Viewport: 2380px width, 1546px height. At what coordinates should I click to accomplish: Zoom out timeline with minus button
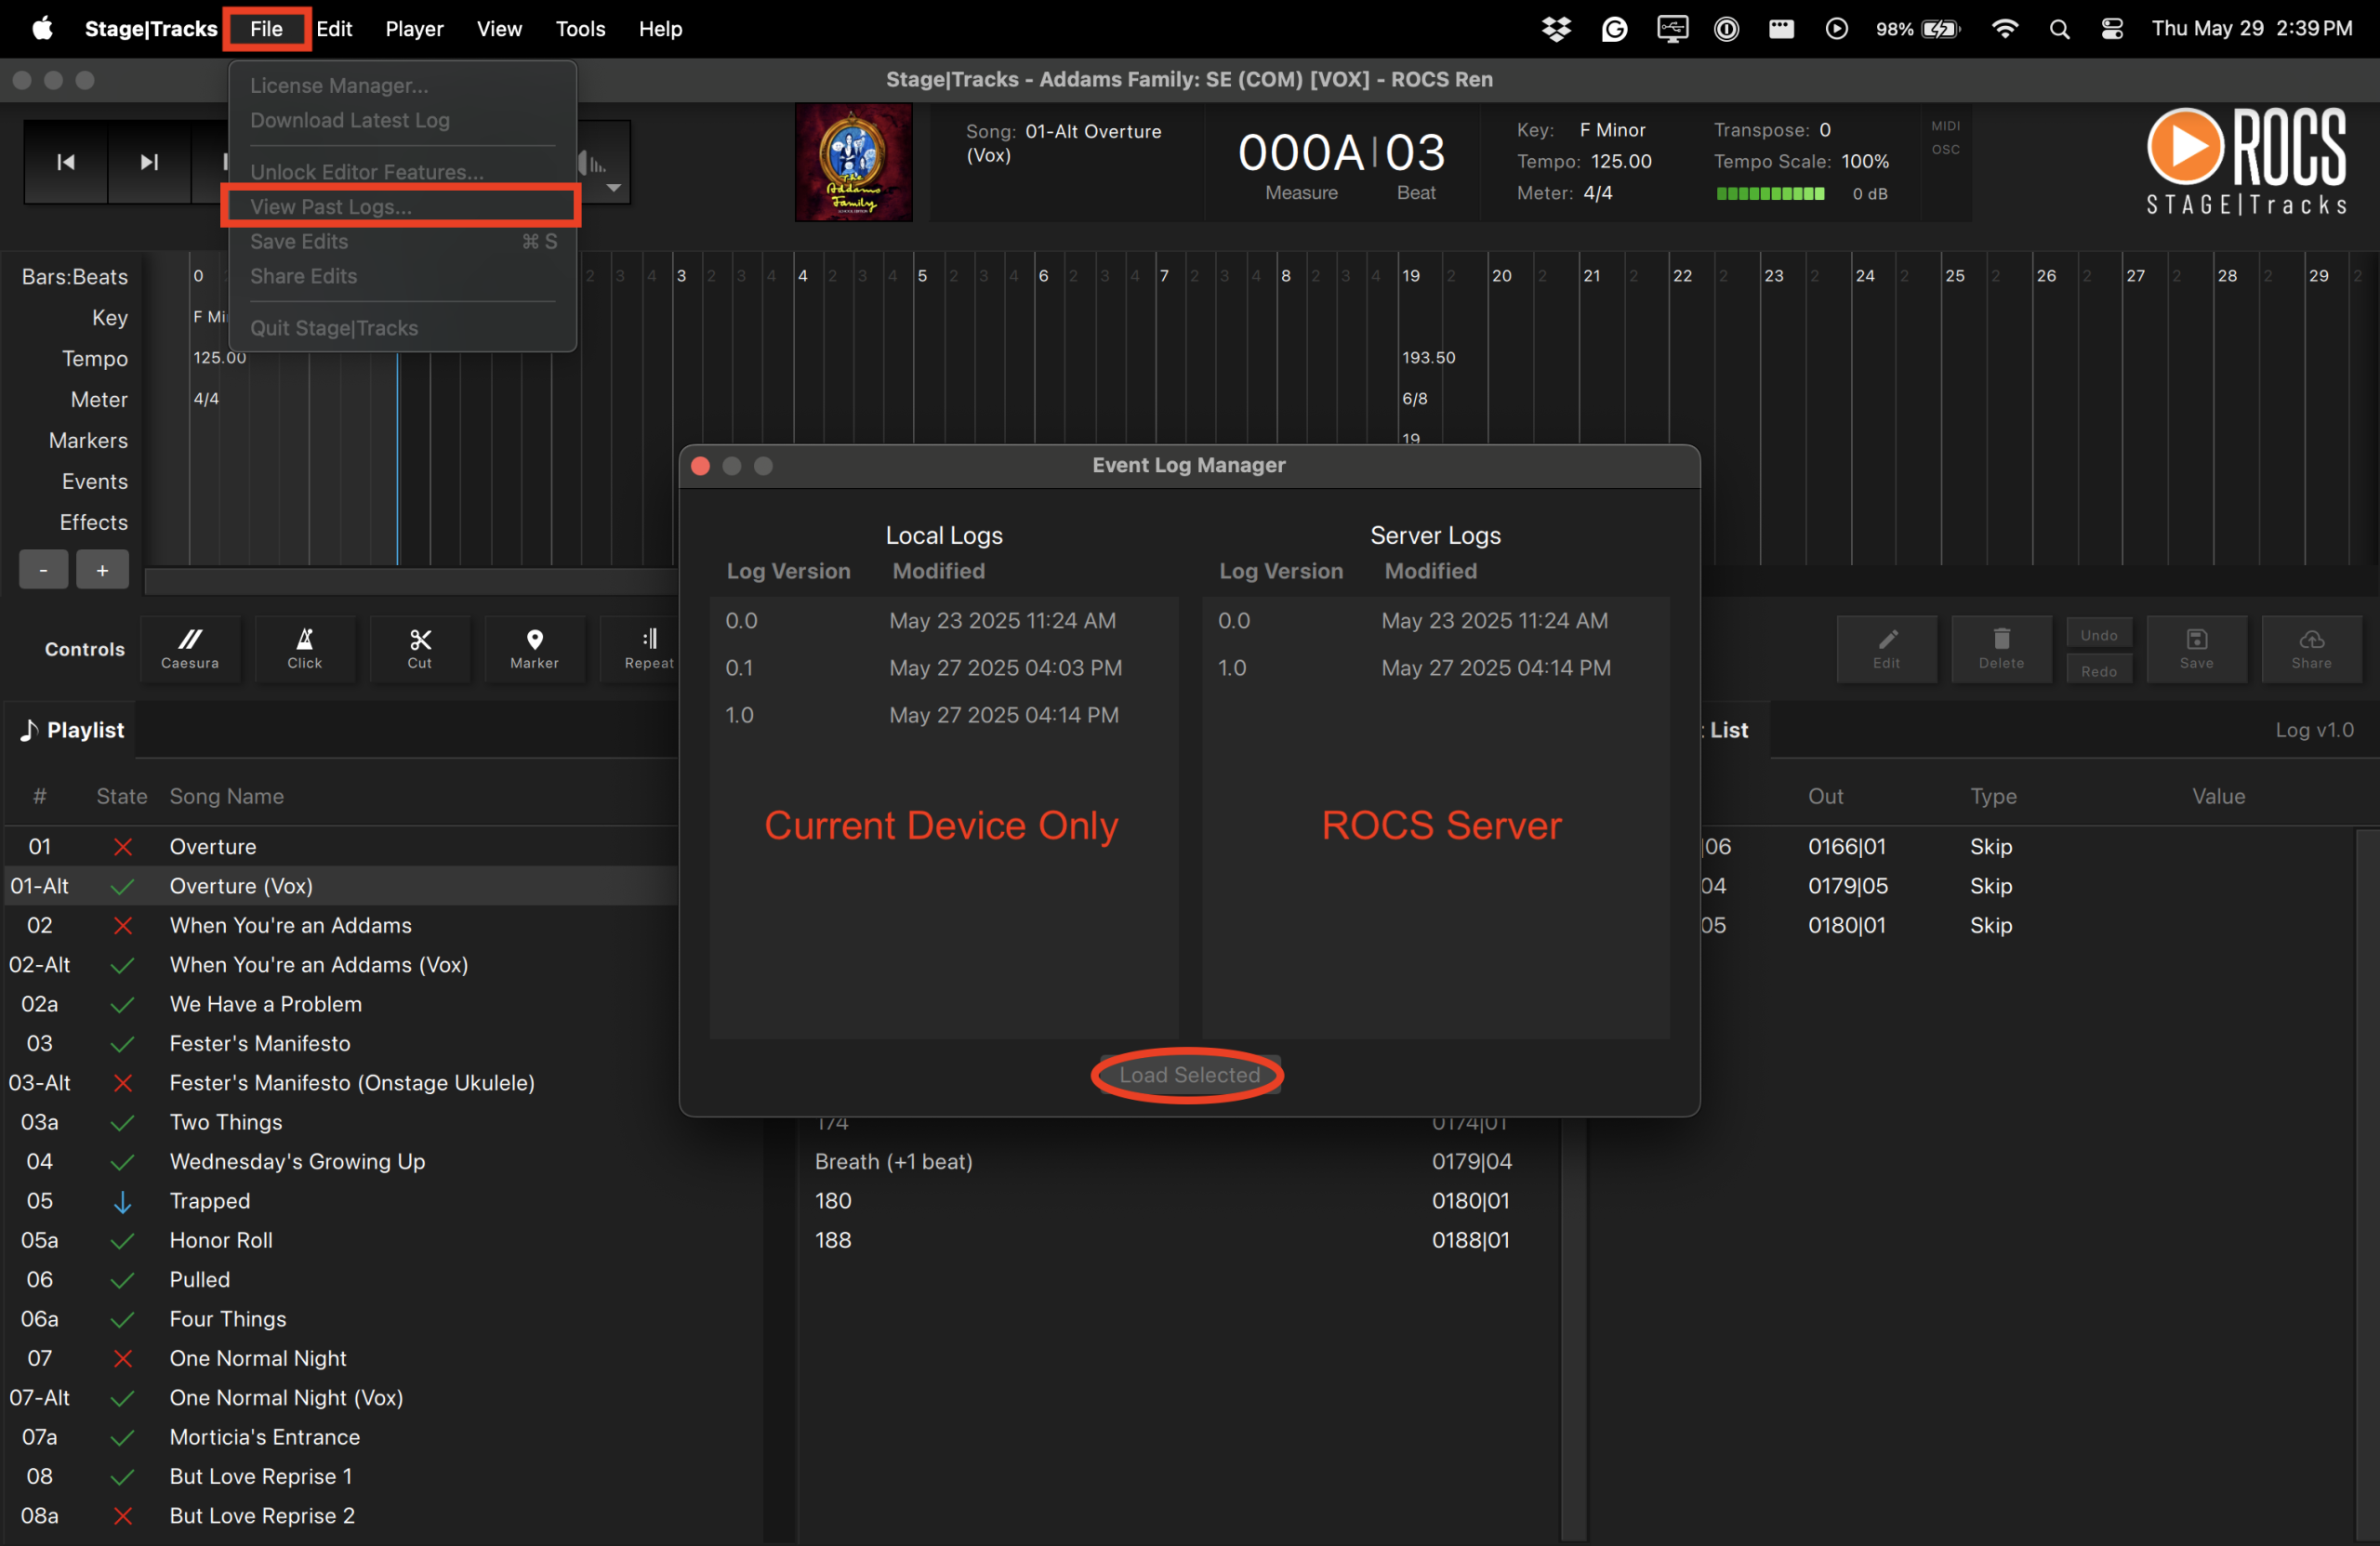43,570
